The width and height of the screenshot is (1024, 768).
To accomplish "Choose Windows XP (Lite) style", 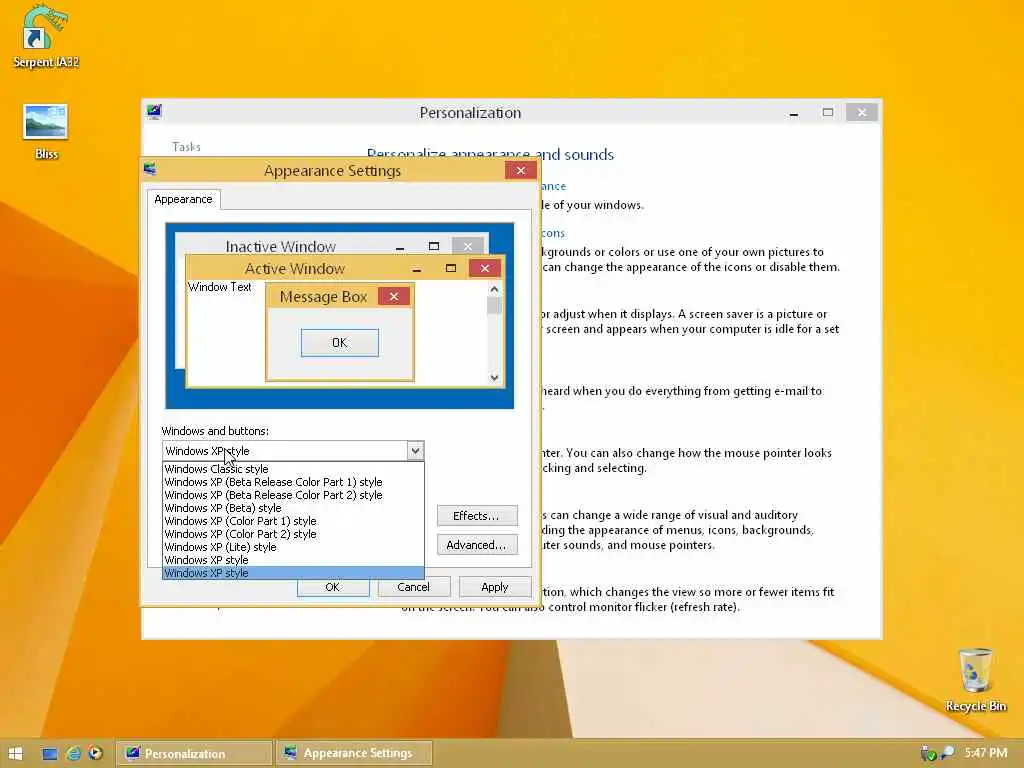I will coord(293,547).
